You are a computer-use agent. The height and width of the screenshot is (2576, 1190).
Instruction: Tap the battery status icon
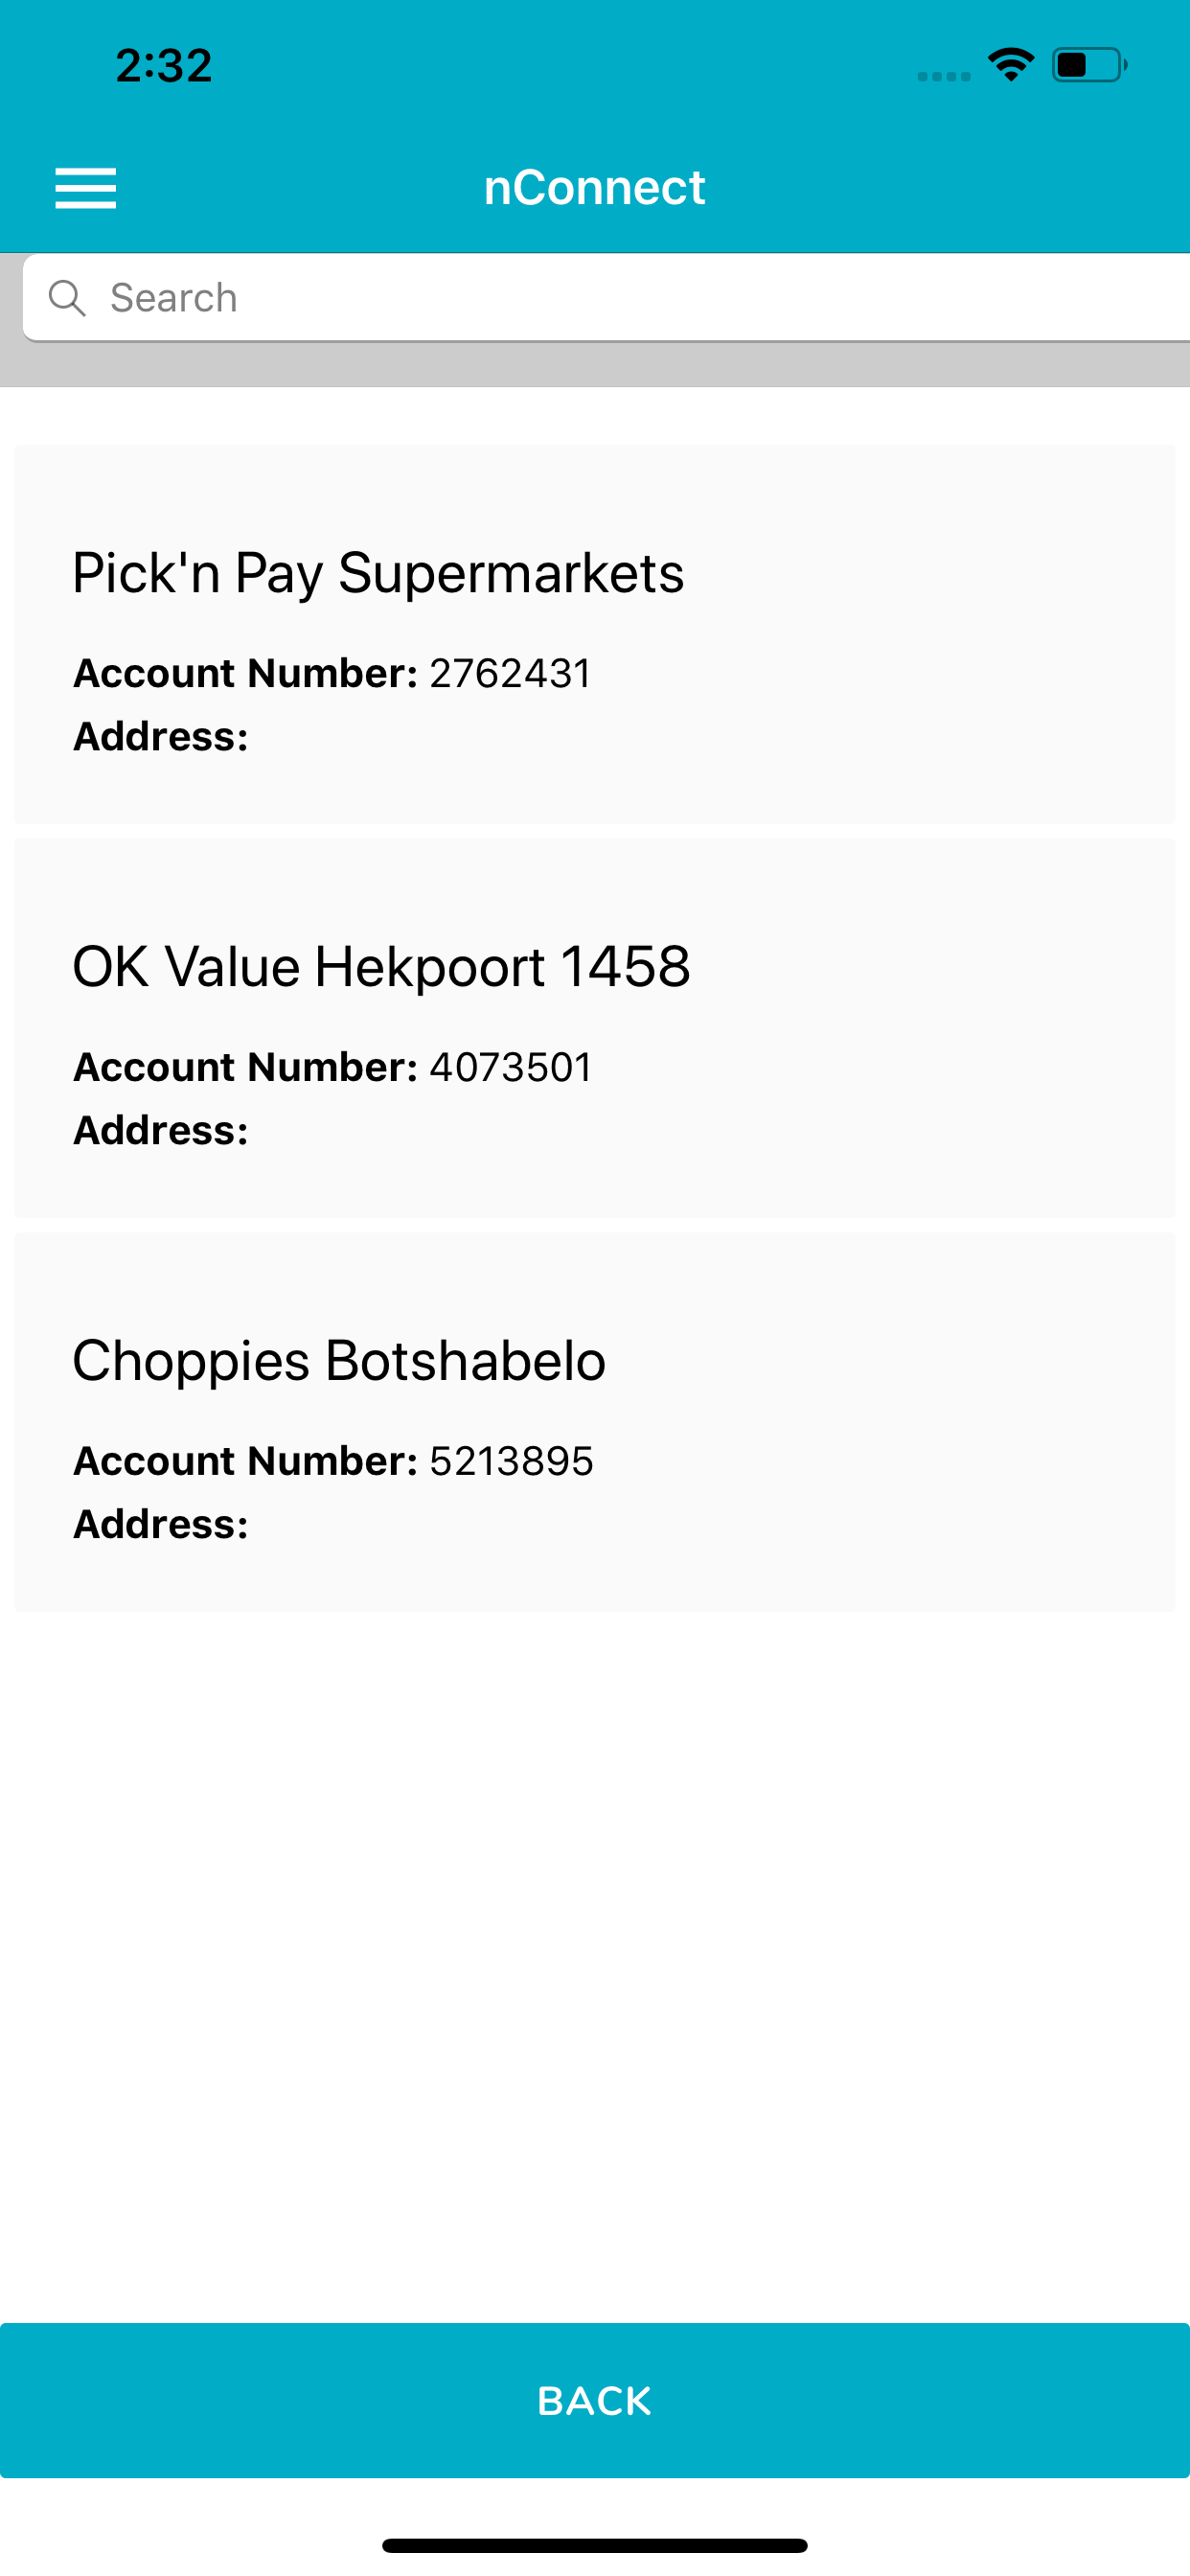pyautogui.click(x=1090, y=65)
